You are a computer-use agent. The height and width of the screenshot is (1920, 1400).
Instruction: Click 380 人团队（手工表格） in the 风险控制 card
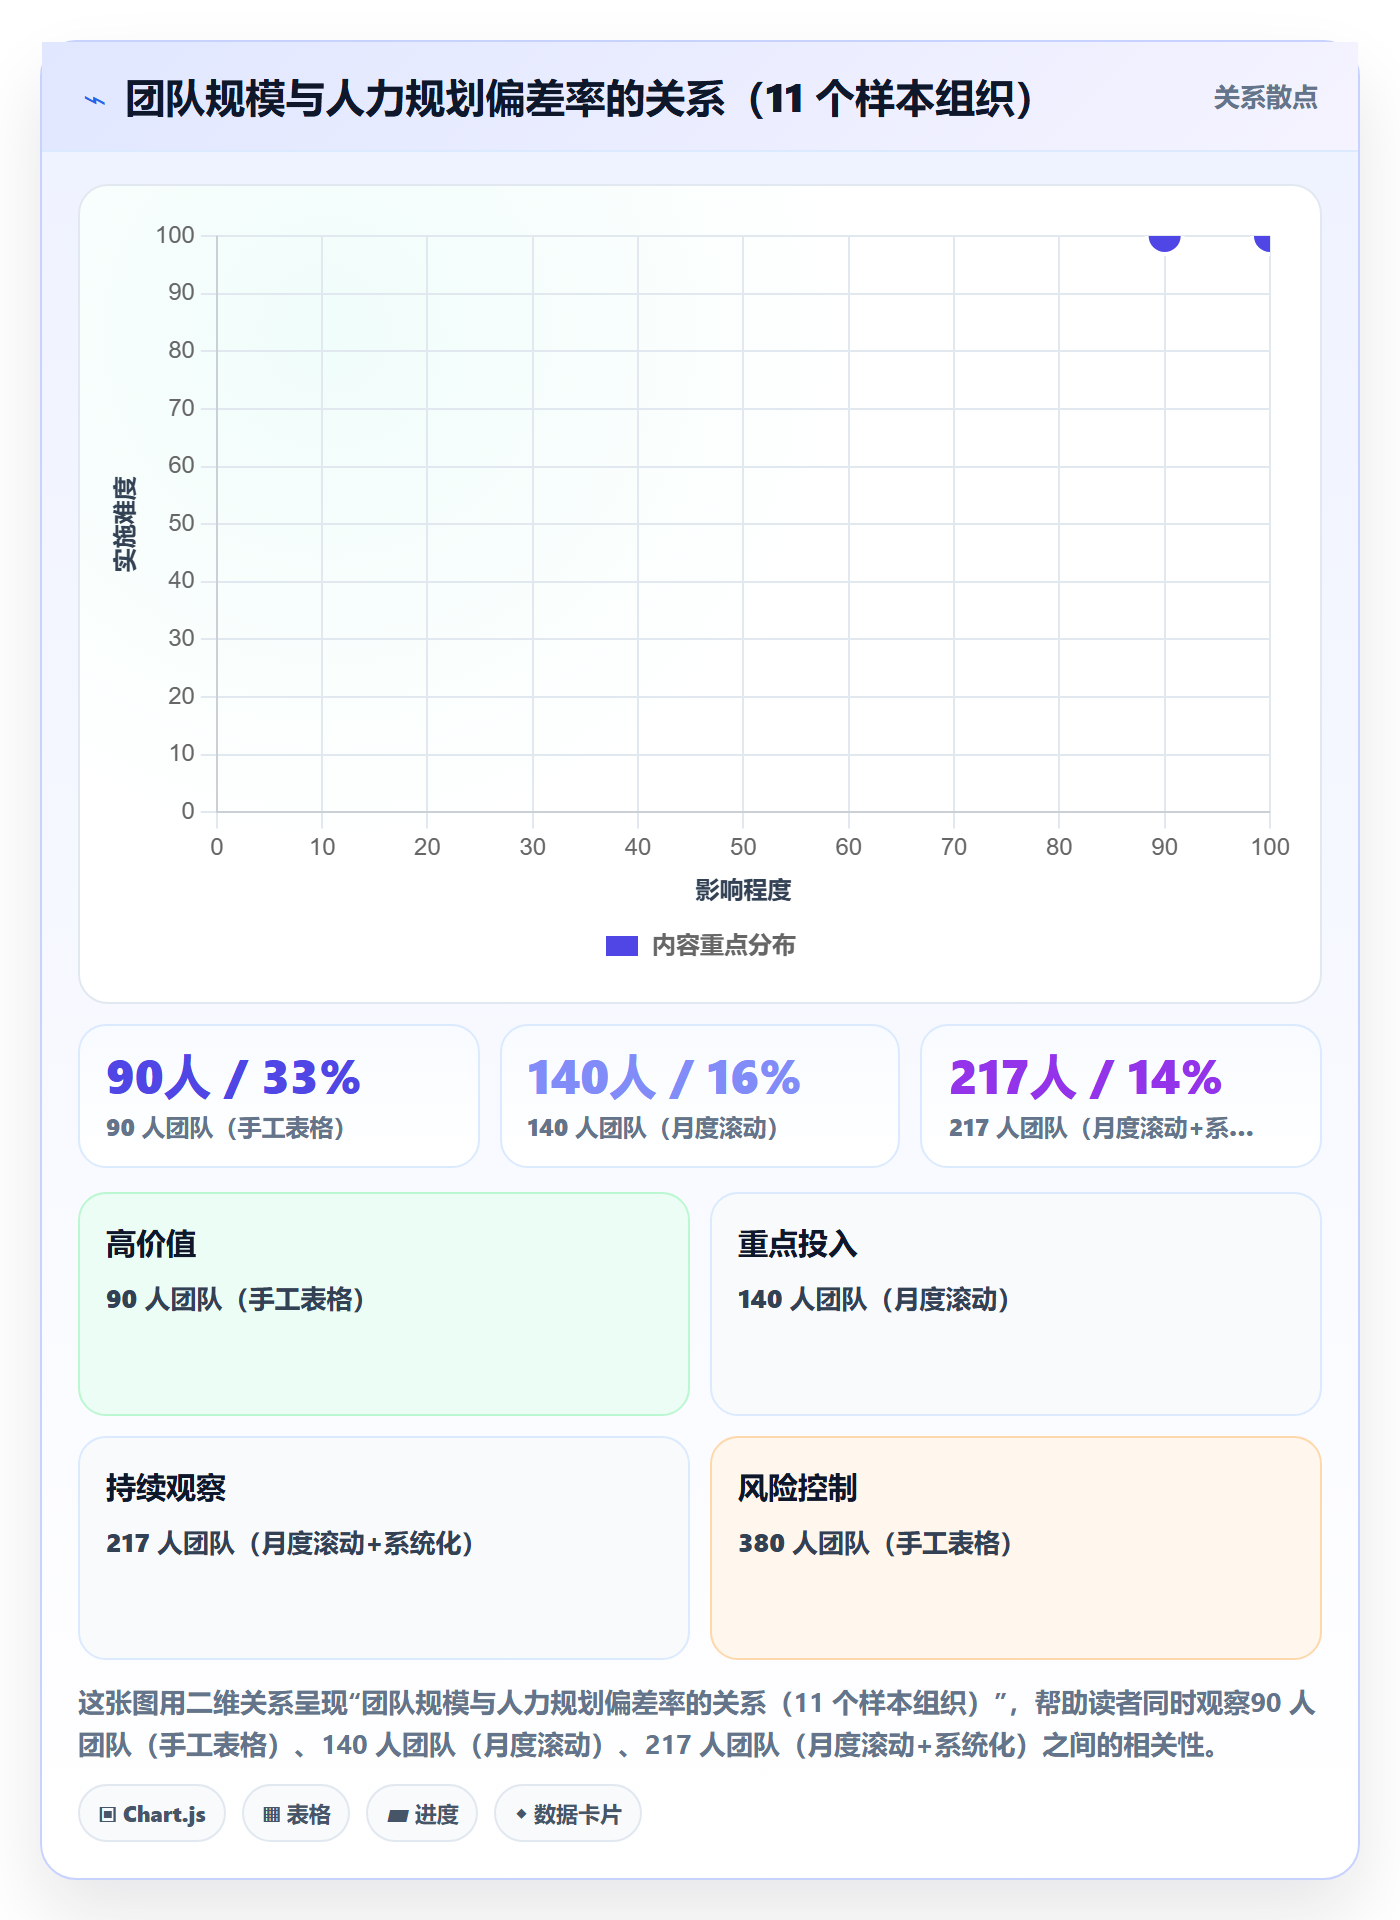click(875, 1543)
